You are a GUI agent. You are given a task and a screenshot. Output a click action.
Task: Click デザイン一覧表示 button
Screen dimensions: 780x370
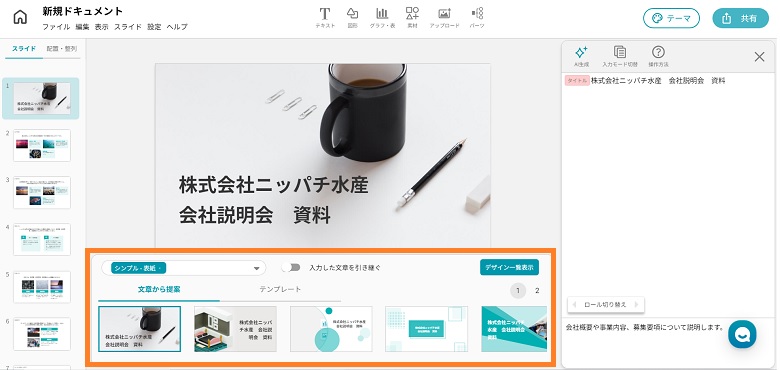(x=509, y=267)
